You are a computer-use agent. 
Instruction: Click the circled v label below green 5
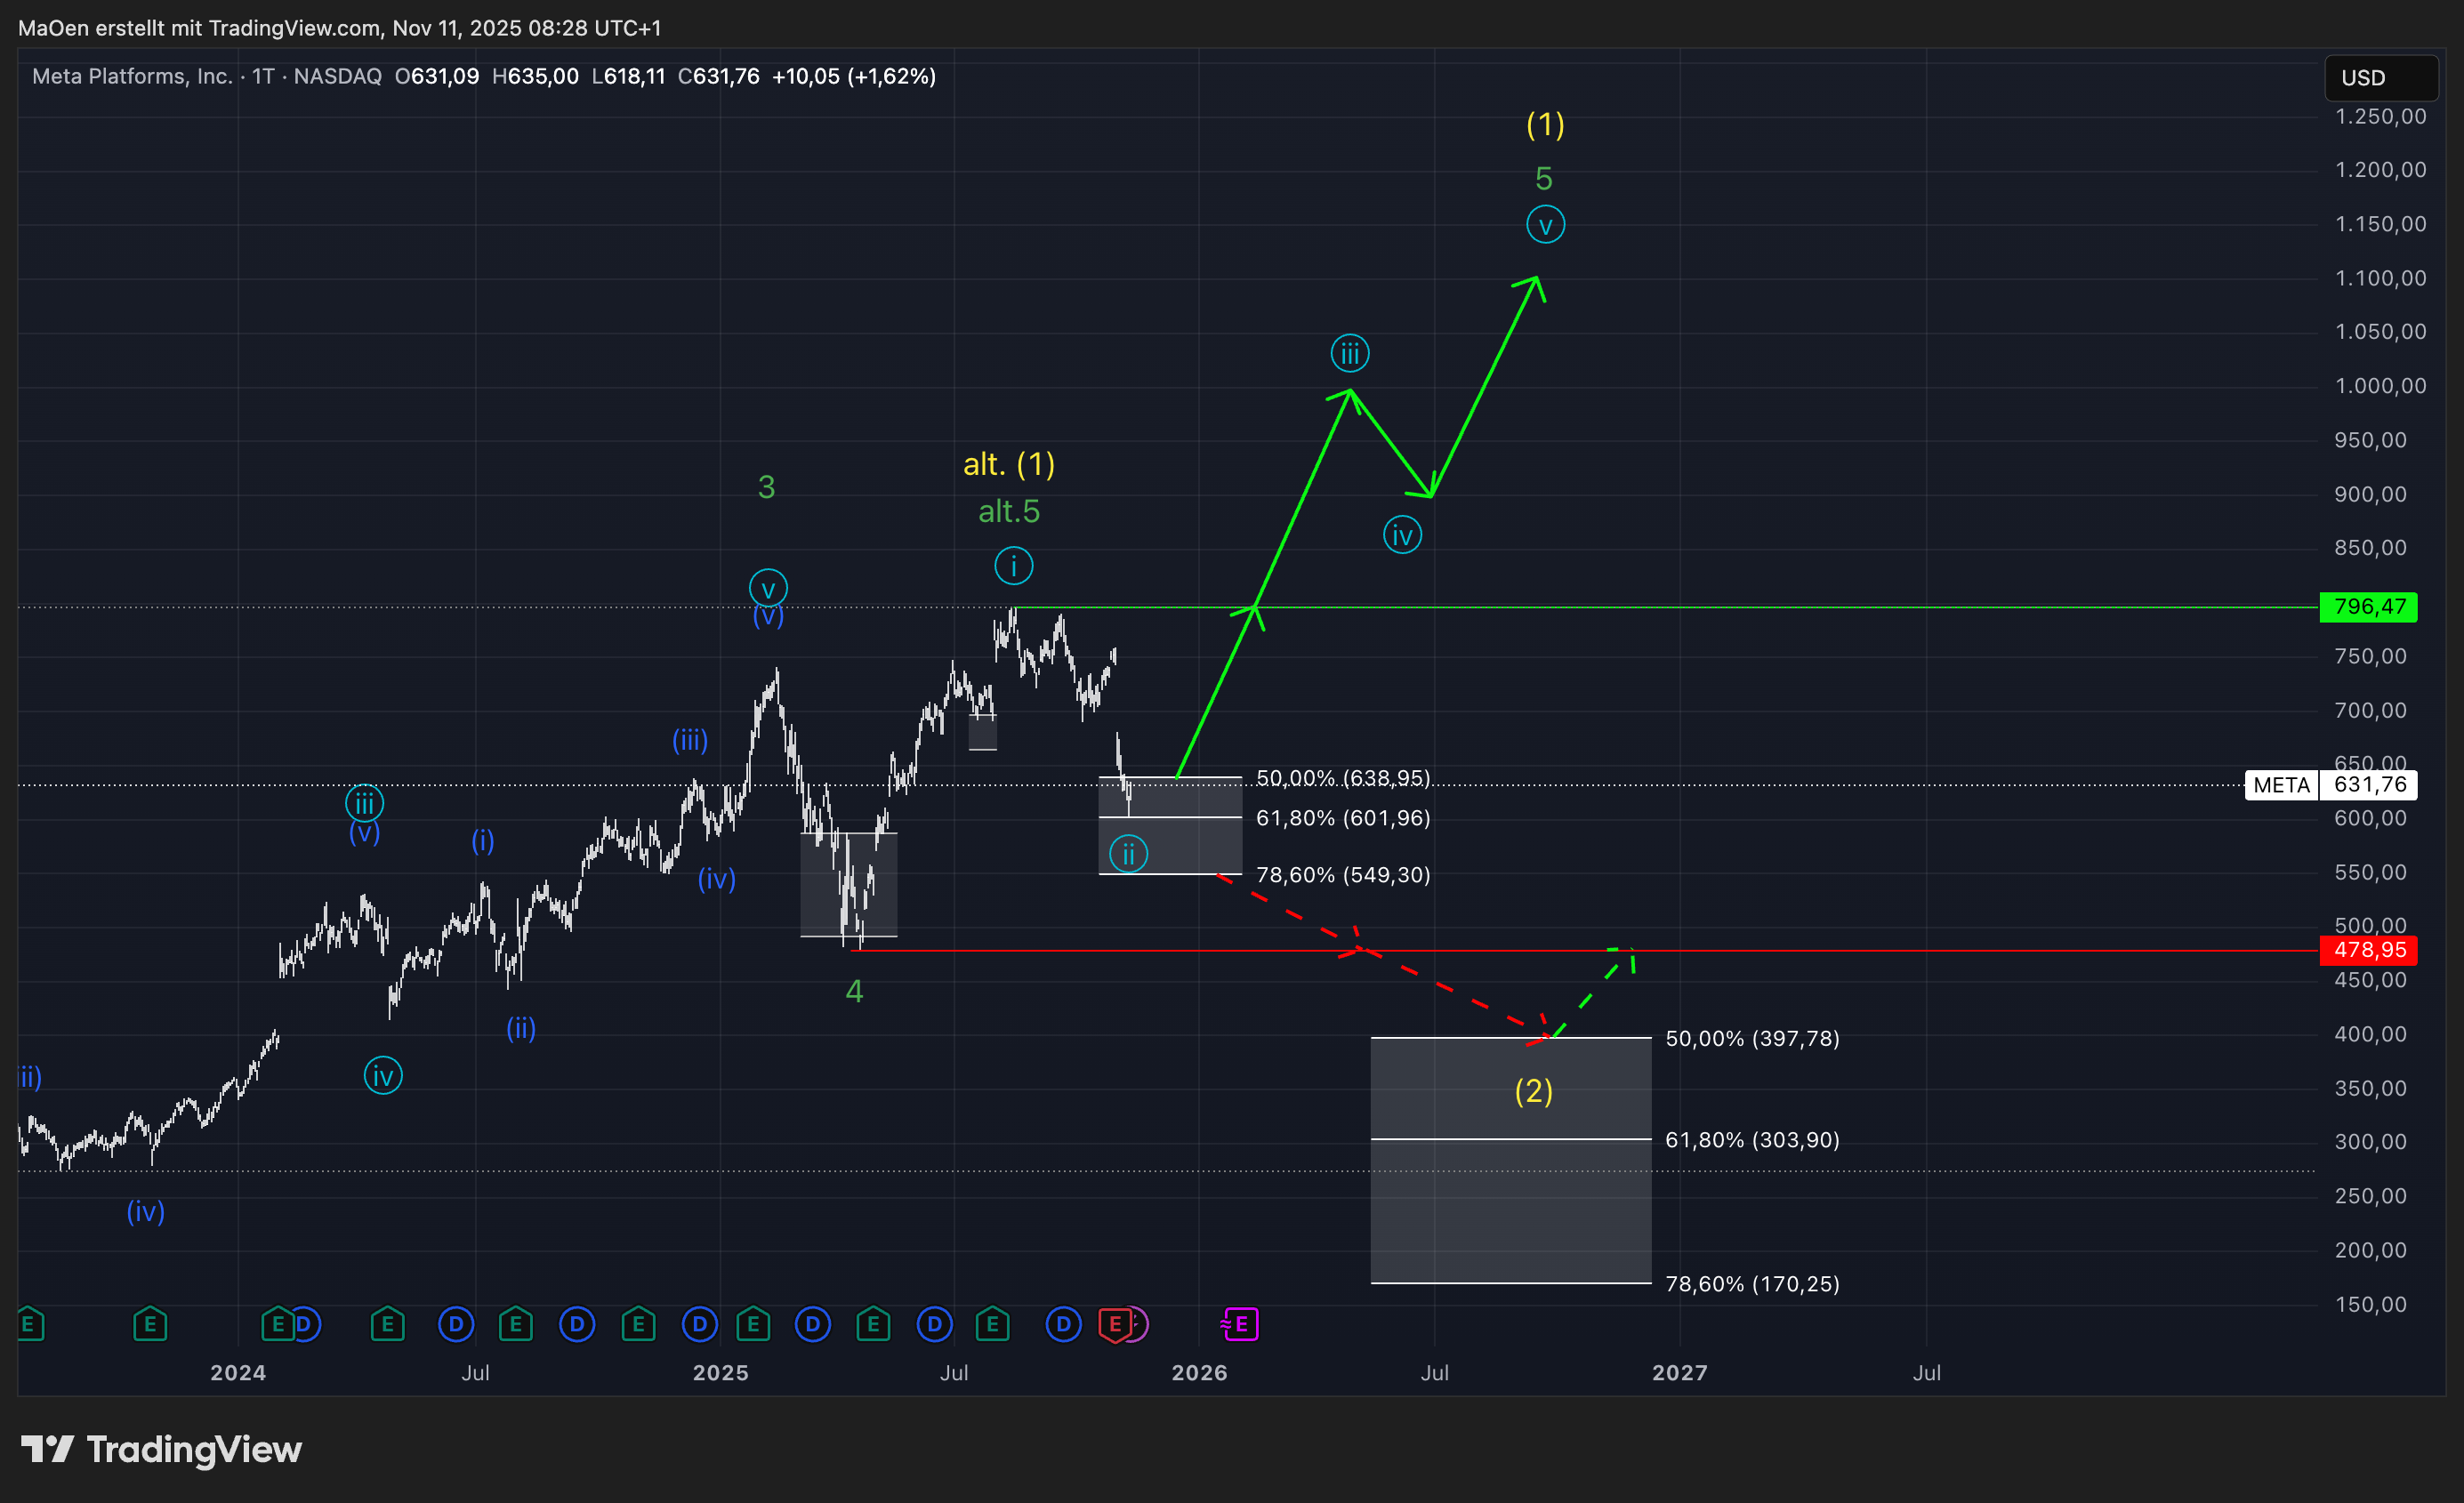click(x=1545, y=225)
